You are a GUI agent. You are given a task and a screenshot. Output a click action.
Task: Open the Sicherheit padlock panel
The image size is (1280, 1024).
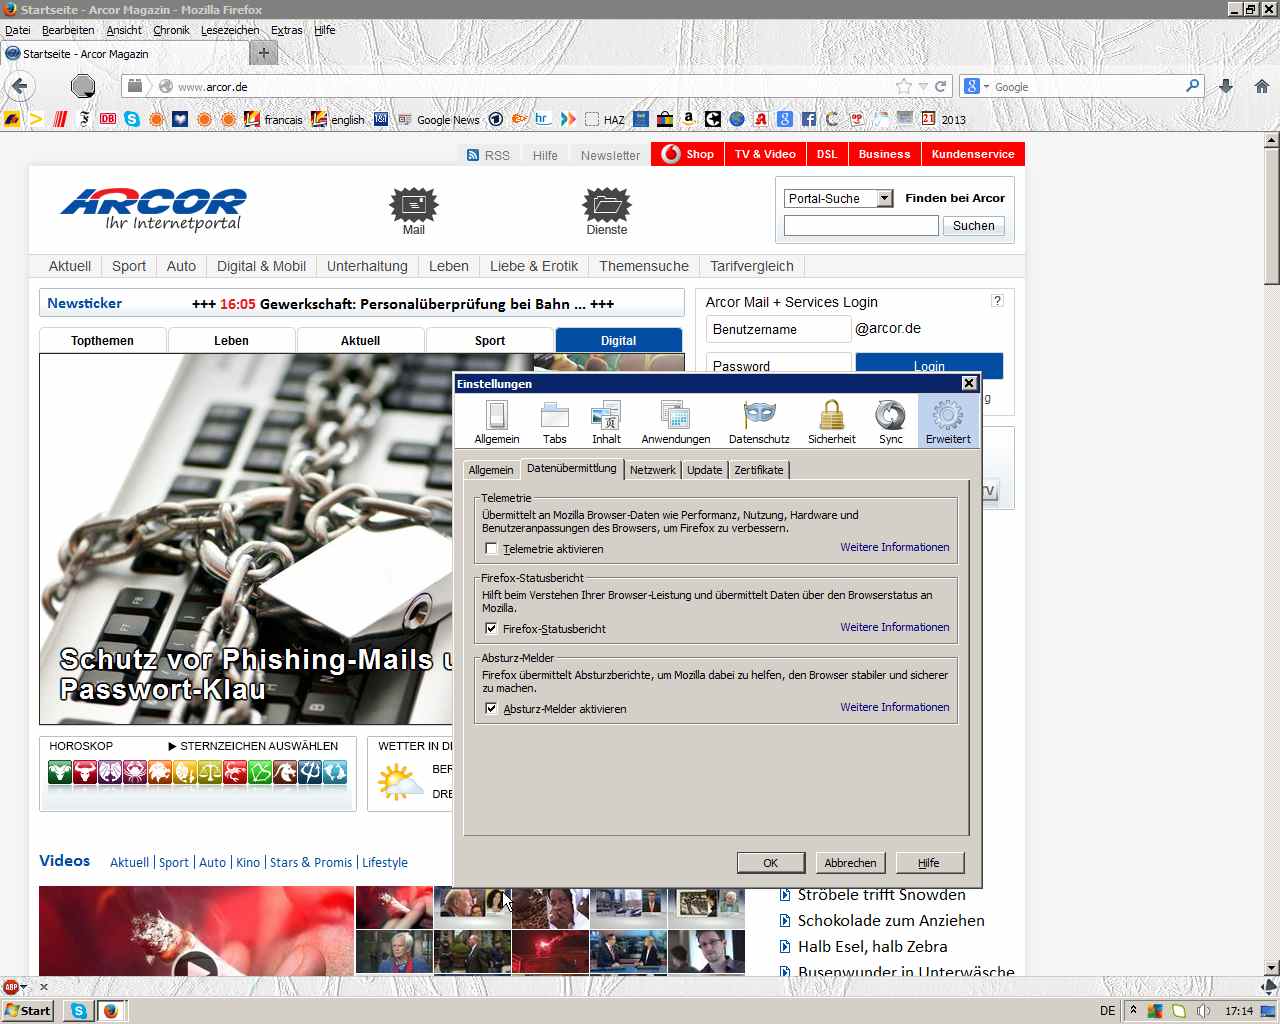tap(831, 421)
